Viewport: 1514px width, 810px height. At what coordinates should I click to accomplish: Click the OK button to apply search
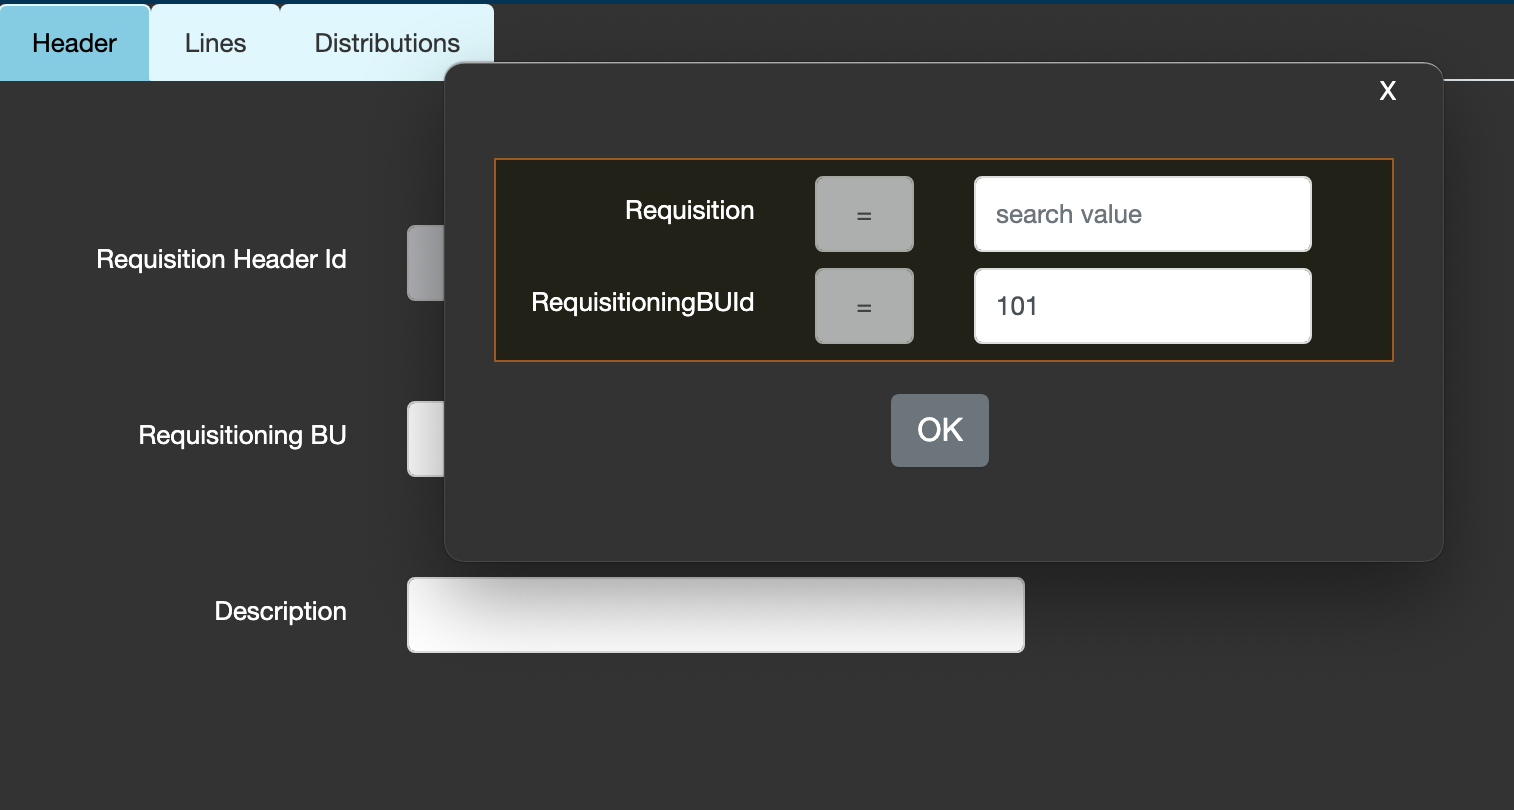(939, 429)
